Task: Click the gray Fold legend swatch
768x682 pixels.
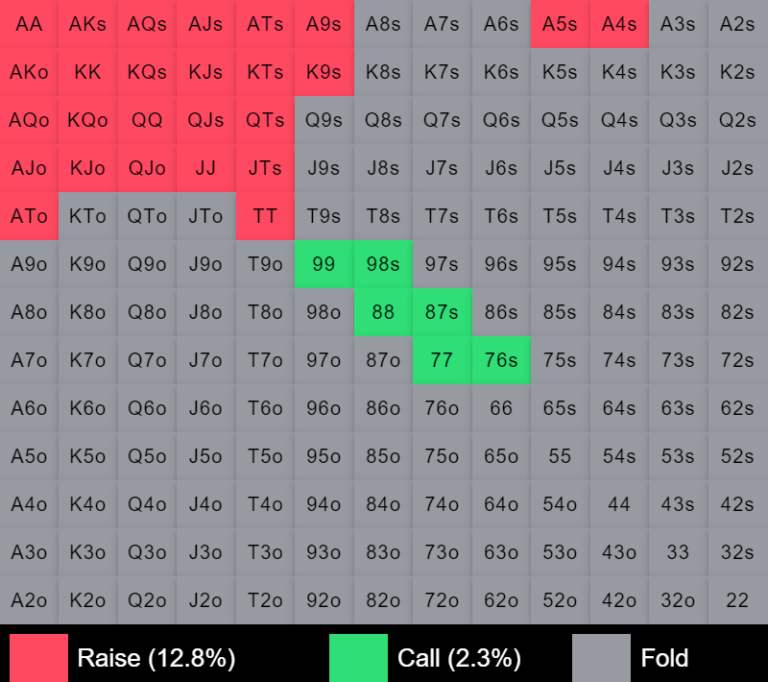Action: 601,657
